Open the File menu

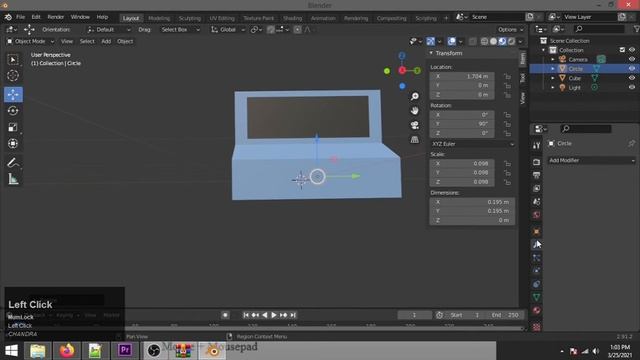[20, 17]
